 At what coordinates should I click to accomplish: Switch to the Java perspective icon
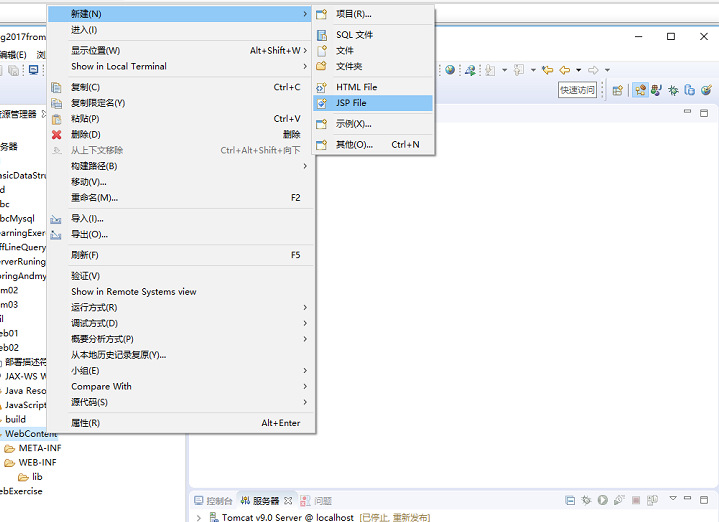657,90
